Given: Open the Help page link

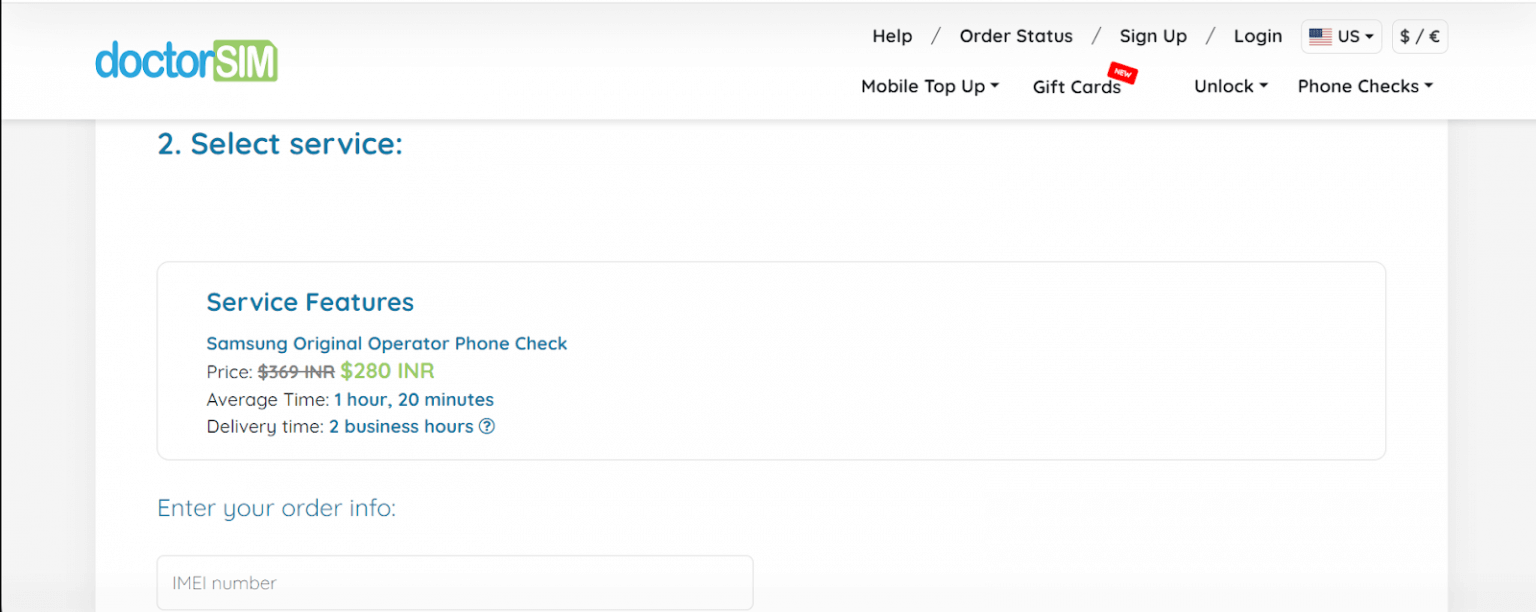Looking at the screenshot, I should coord(892,37).
